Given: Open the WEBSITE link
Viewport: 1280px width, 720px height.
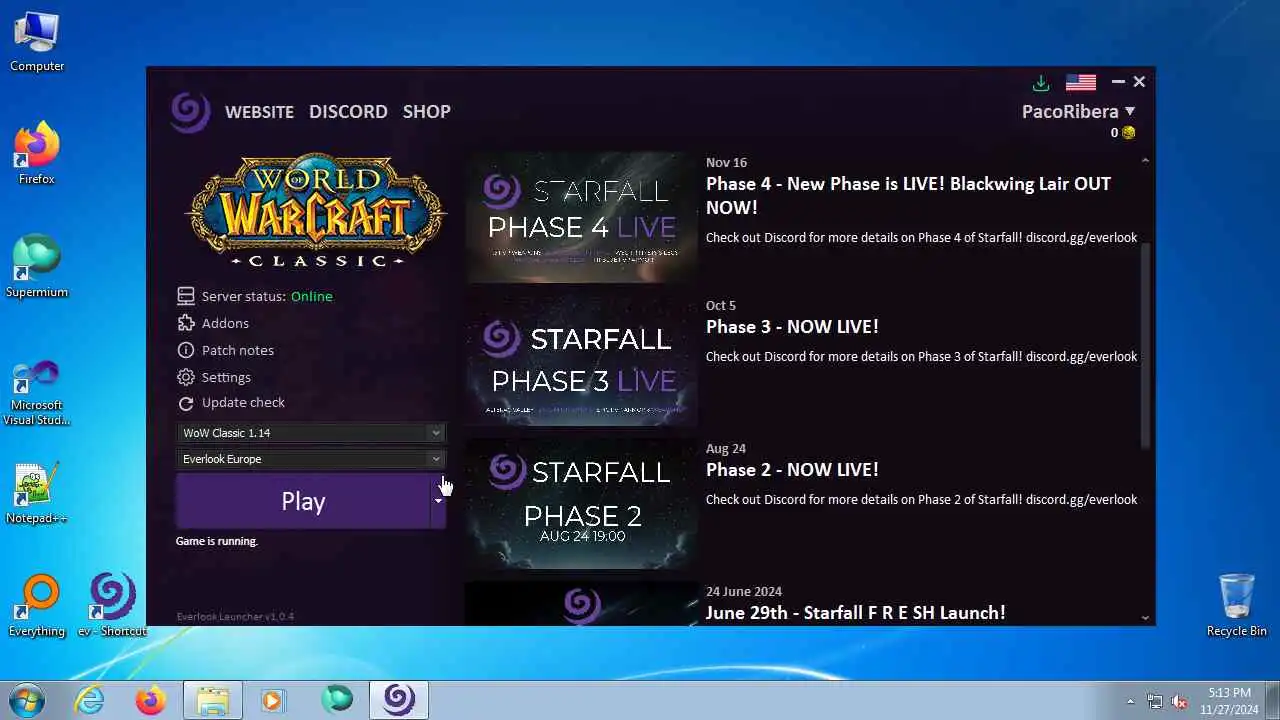Looking at the screenshot, I should pos(259,112).
